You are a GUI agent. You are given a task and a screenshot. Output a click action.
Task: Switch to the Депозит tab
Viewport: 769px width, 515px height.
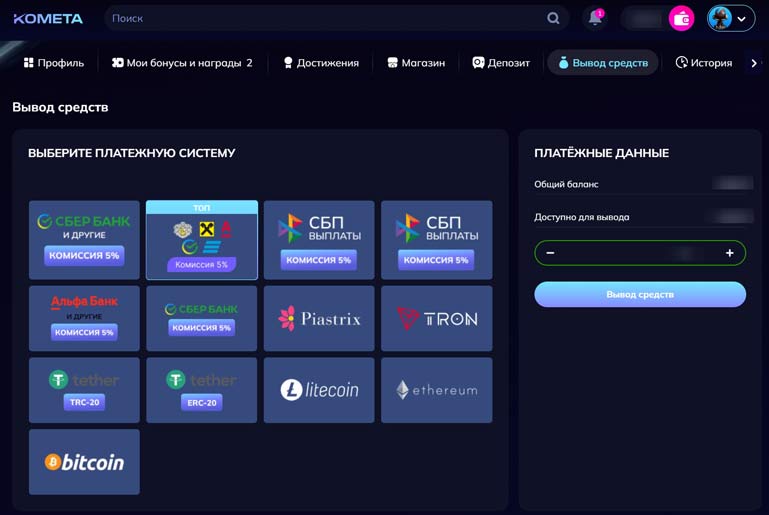[x=501, y=63]
